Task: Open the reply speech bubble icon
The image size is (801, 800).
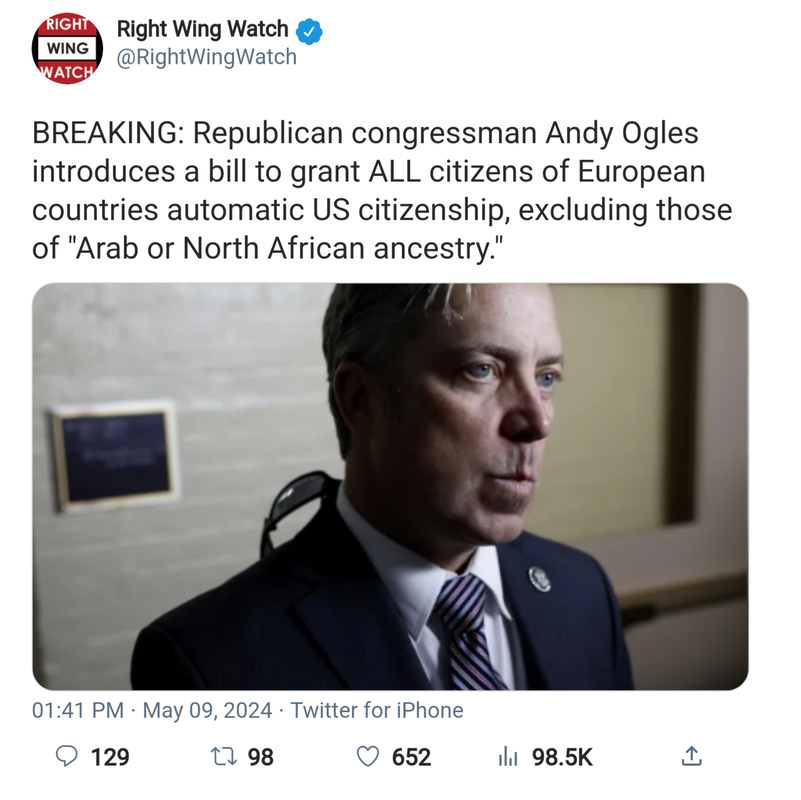Action: point(66,757)
